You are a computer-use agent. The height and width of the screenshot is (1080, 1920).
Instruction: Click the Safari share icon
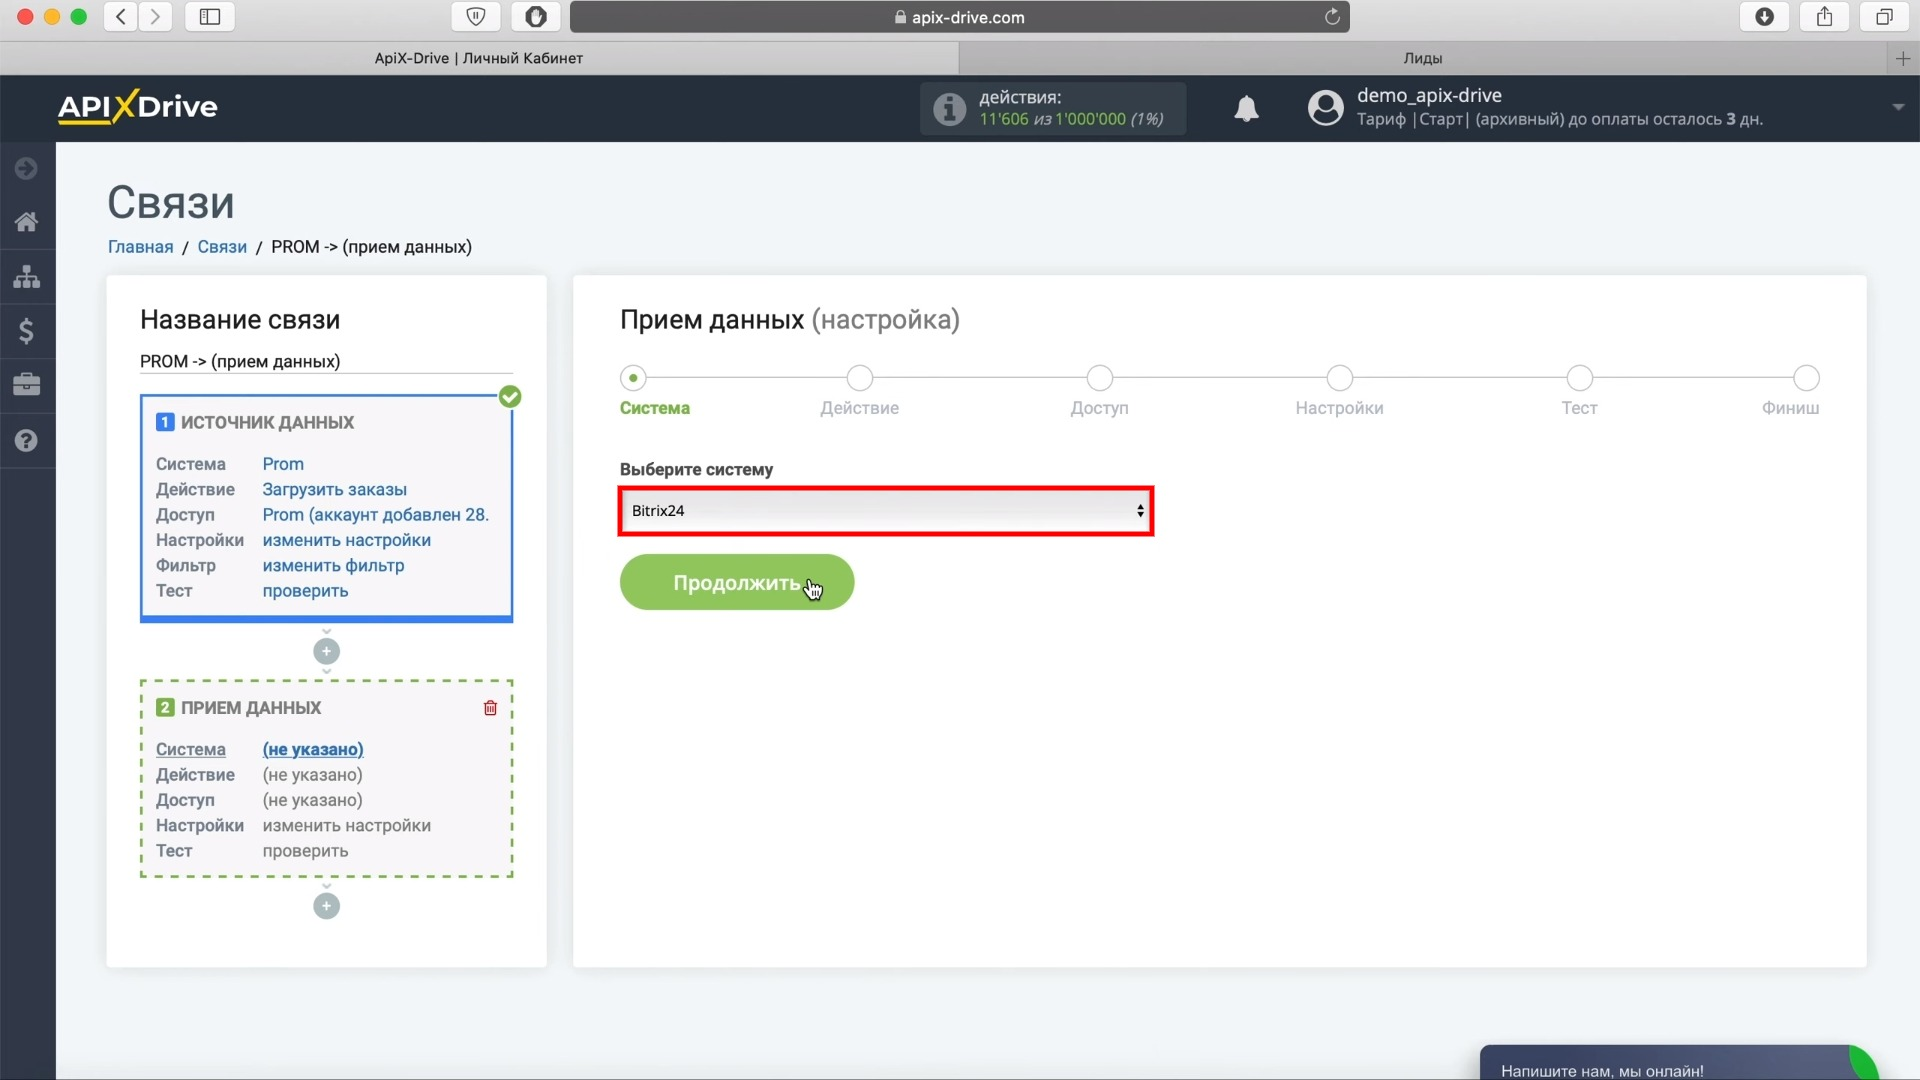point(1825,17)
